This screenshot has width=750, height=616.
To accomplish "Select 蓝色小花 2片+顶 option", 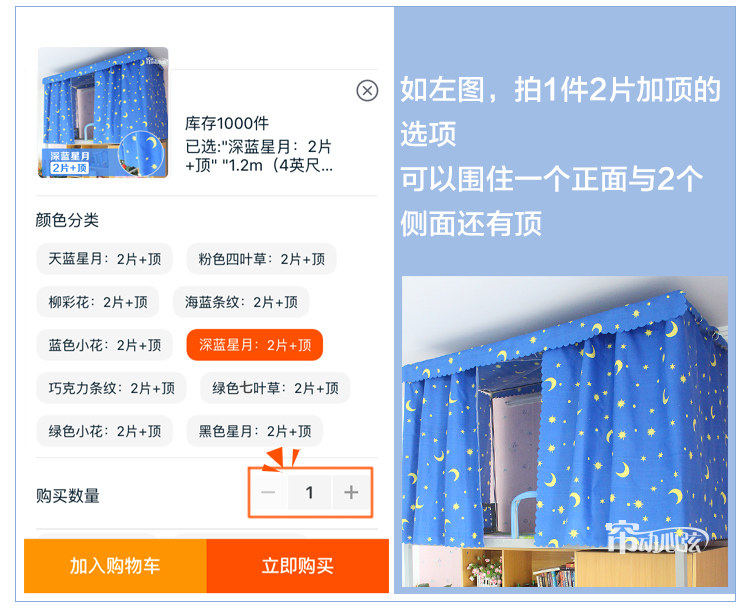I will pyautogui.click(x=104, y=345).
